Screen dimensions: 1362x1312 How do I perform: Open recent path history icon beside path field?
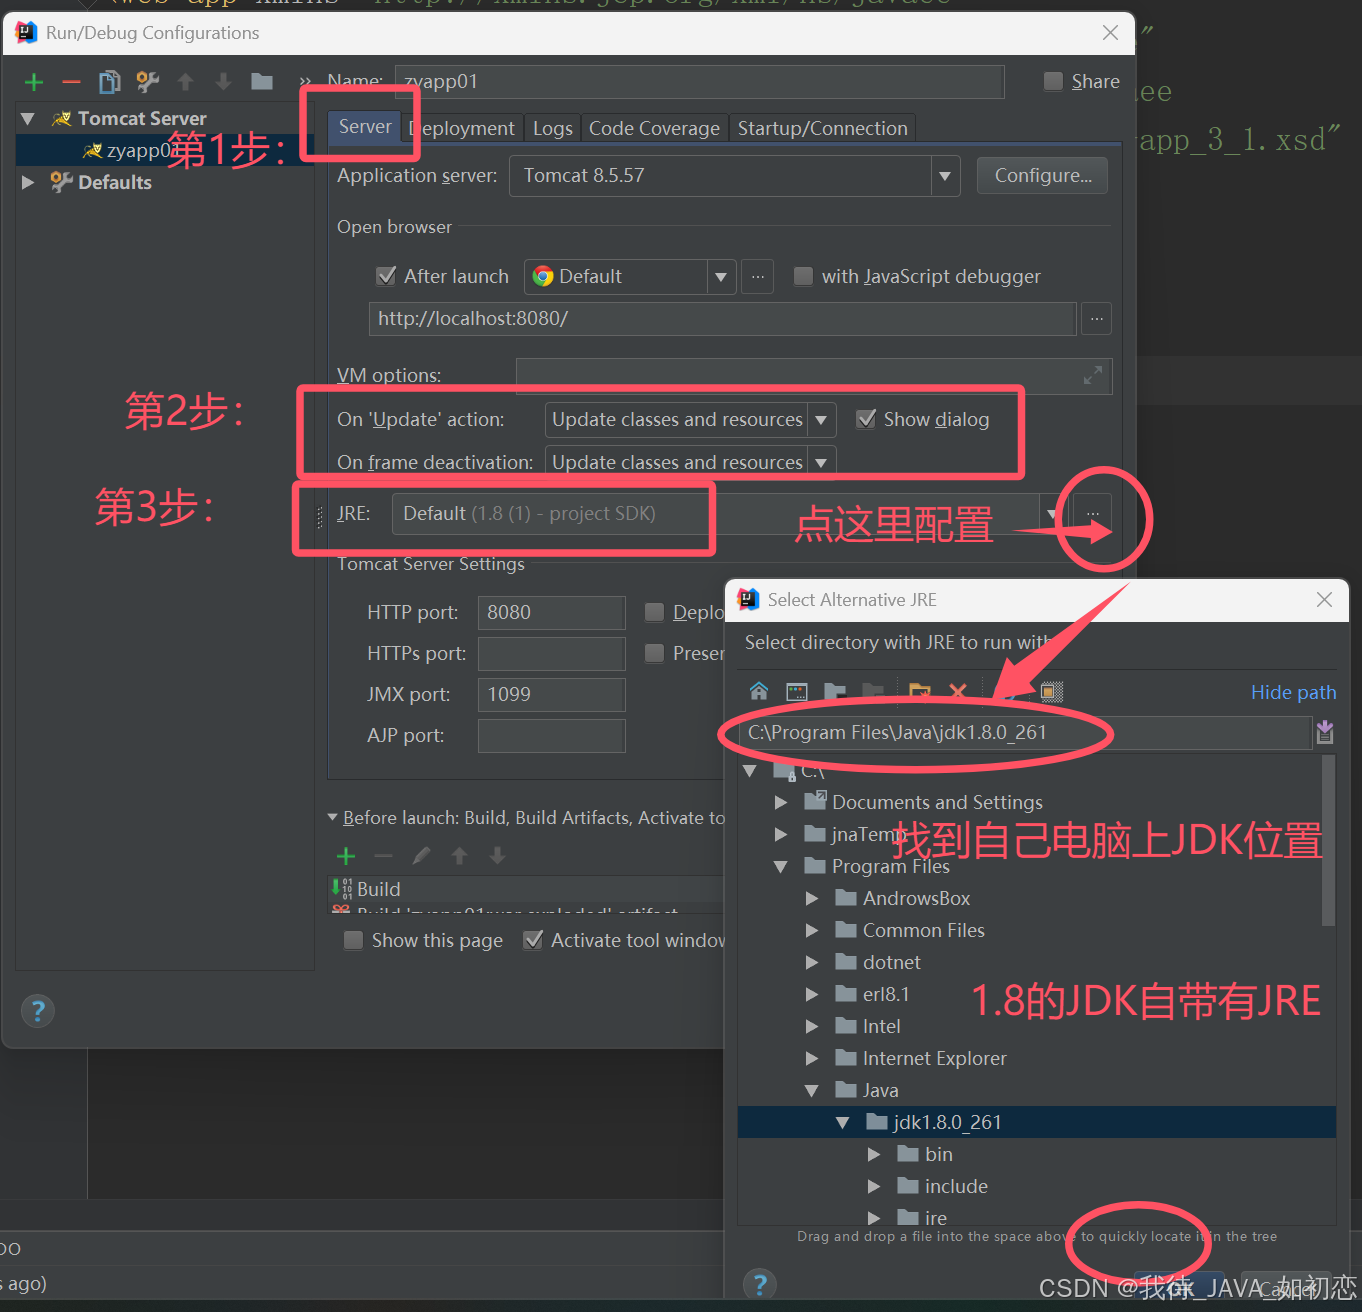point(1325,733)
